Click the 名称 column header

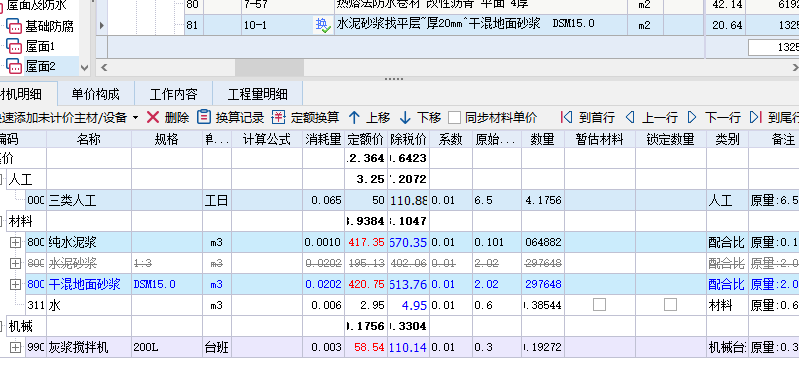pos(89,139)
